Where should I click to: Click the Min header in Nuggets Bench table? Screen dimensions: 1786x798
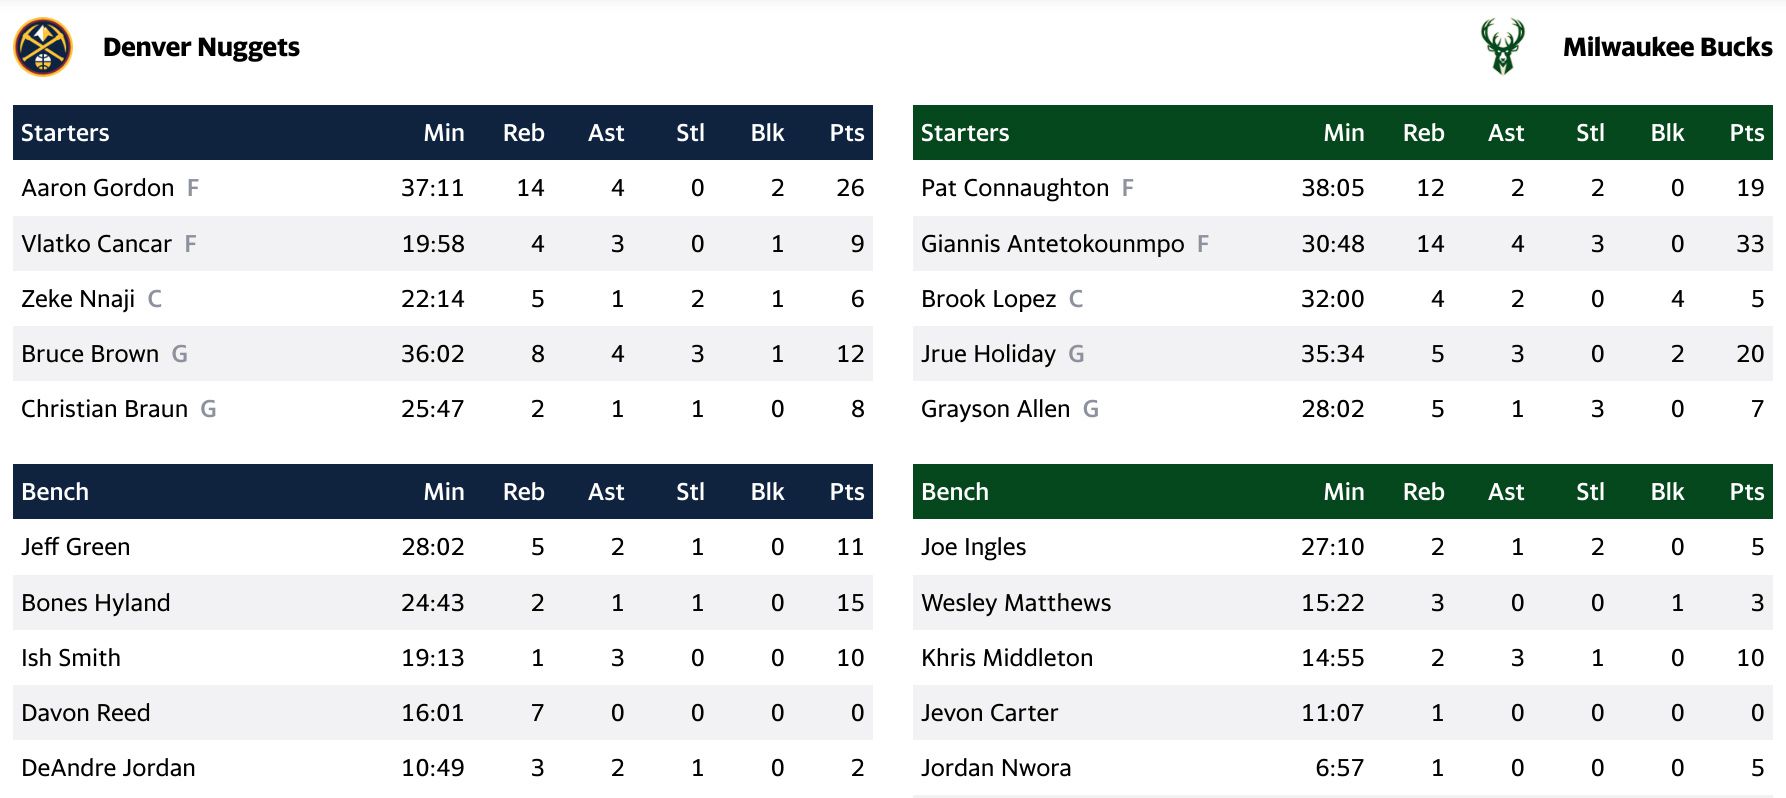pos(443,492)
